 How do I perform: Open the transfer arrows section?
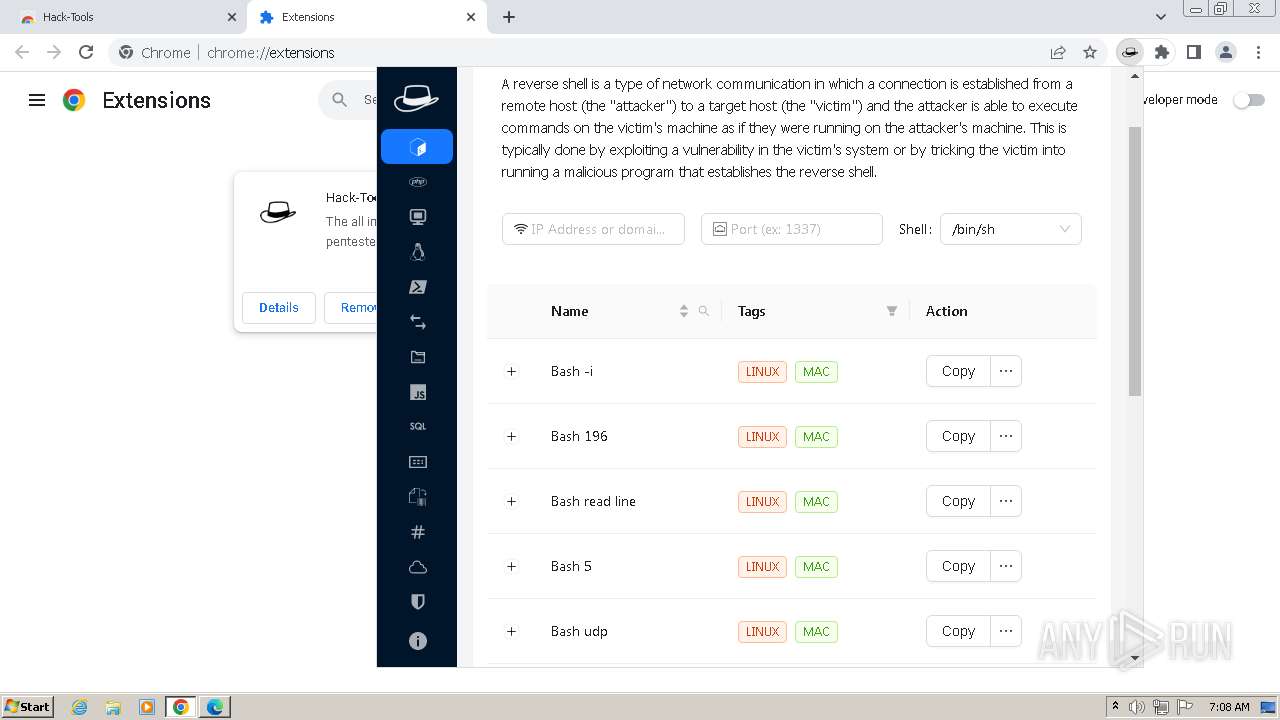pyautogui.click(x=417, y=322)
